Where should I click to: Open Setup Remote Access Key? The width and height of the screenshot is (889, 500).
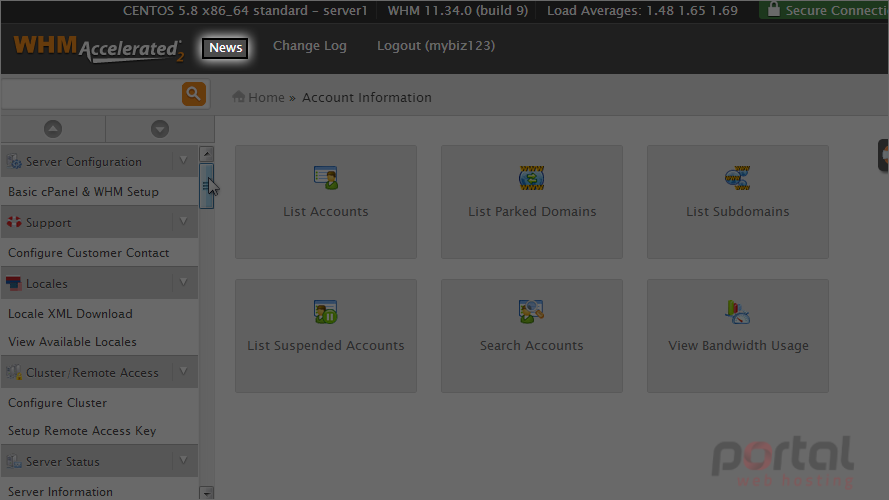[x=82, y=431]
